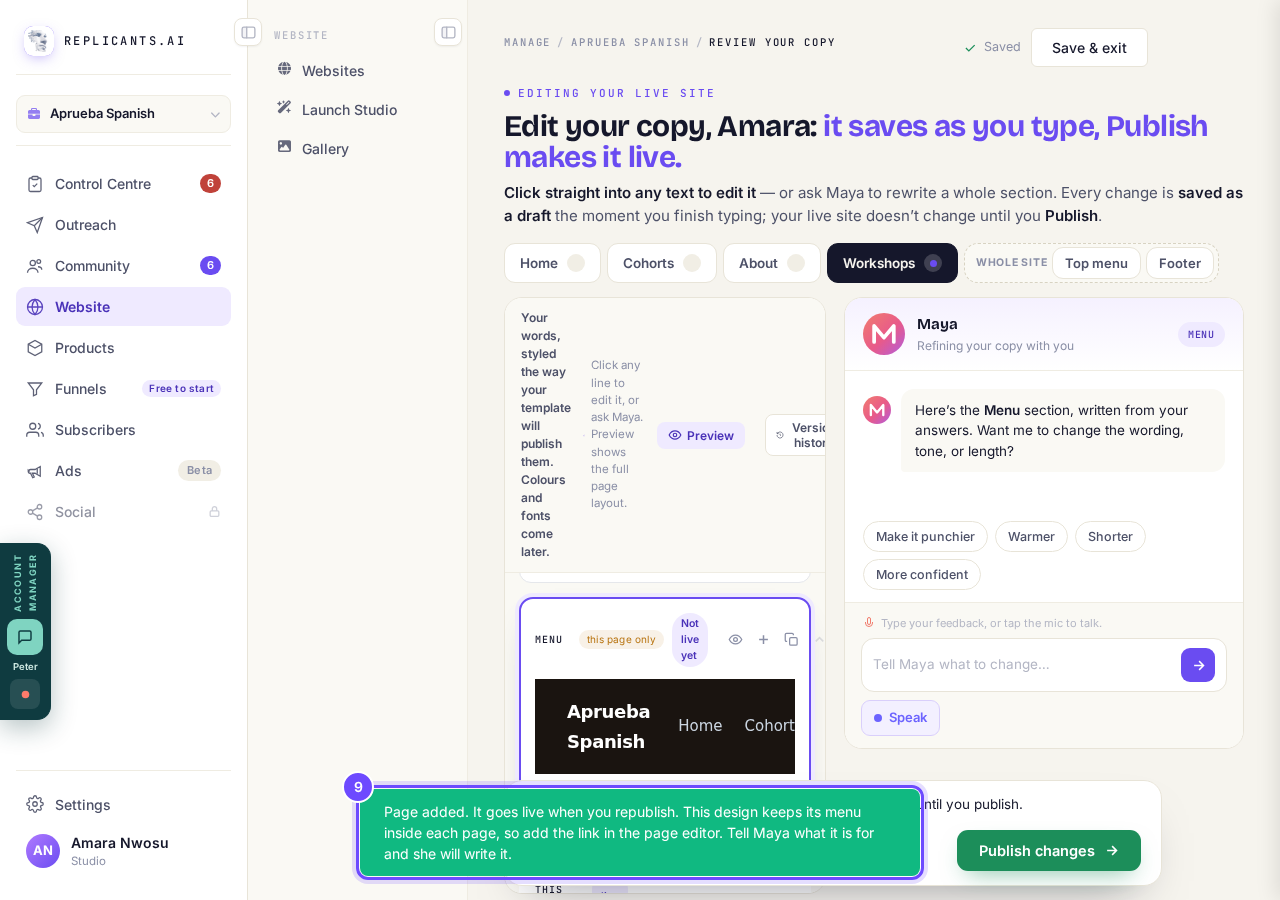Image resolution: width=1280 pixels, height=900 pixels.
Task: Click the Launch Studio magic wand icon
Action: [x=285, y=108]
